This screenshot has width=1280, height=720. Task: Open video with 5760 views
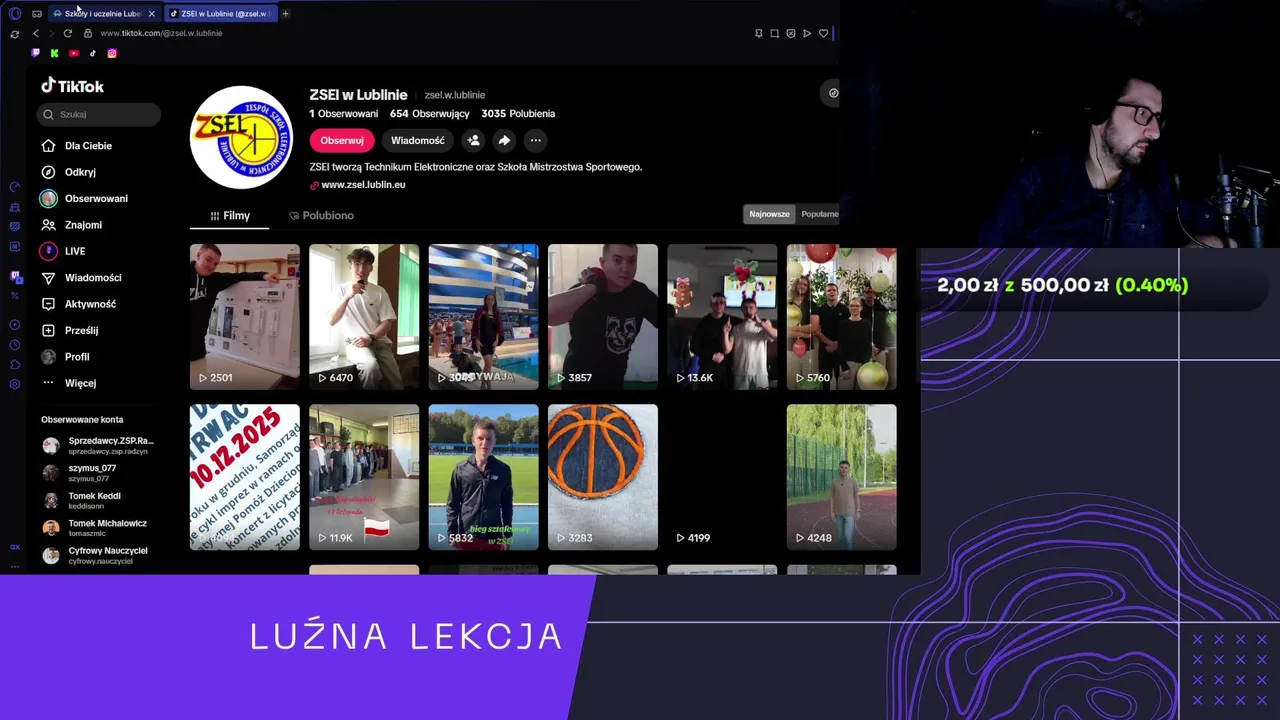click(842, 317)
